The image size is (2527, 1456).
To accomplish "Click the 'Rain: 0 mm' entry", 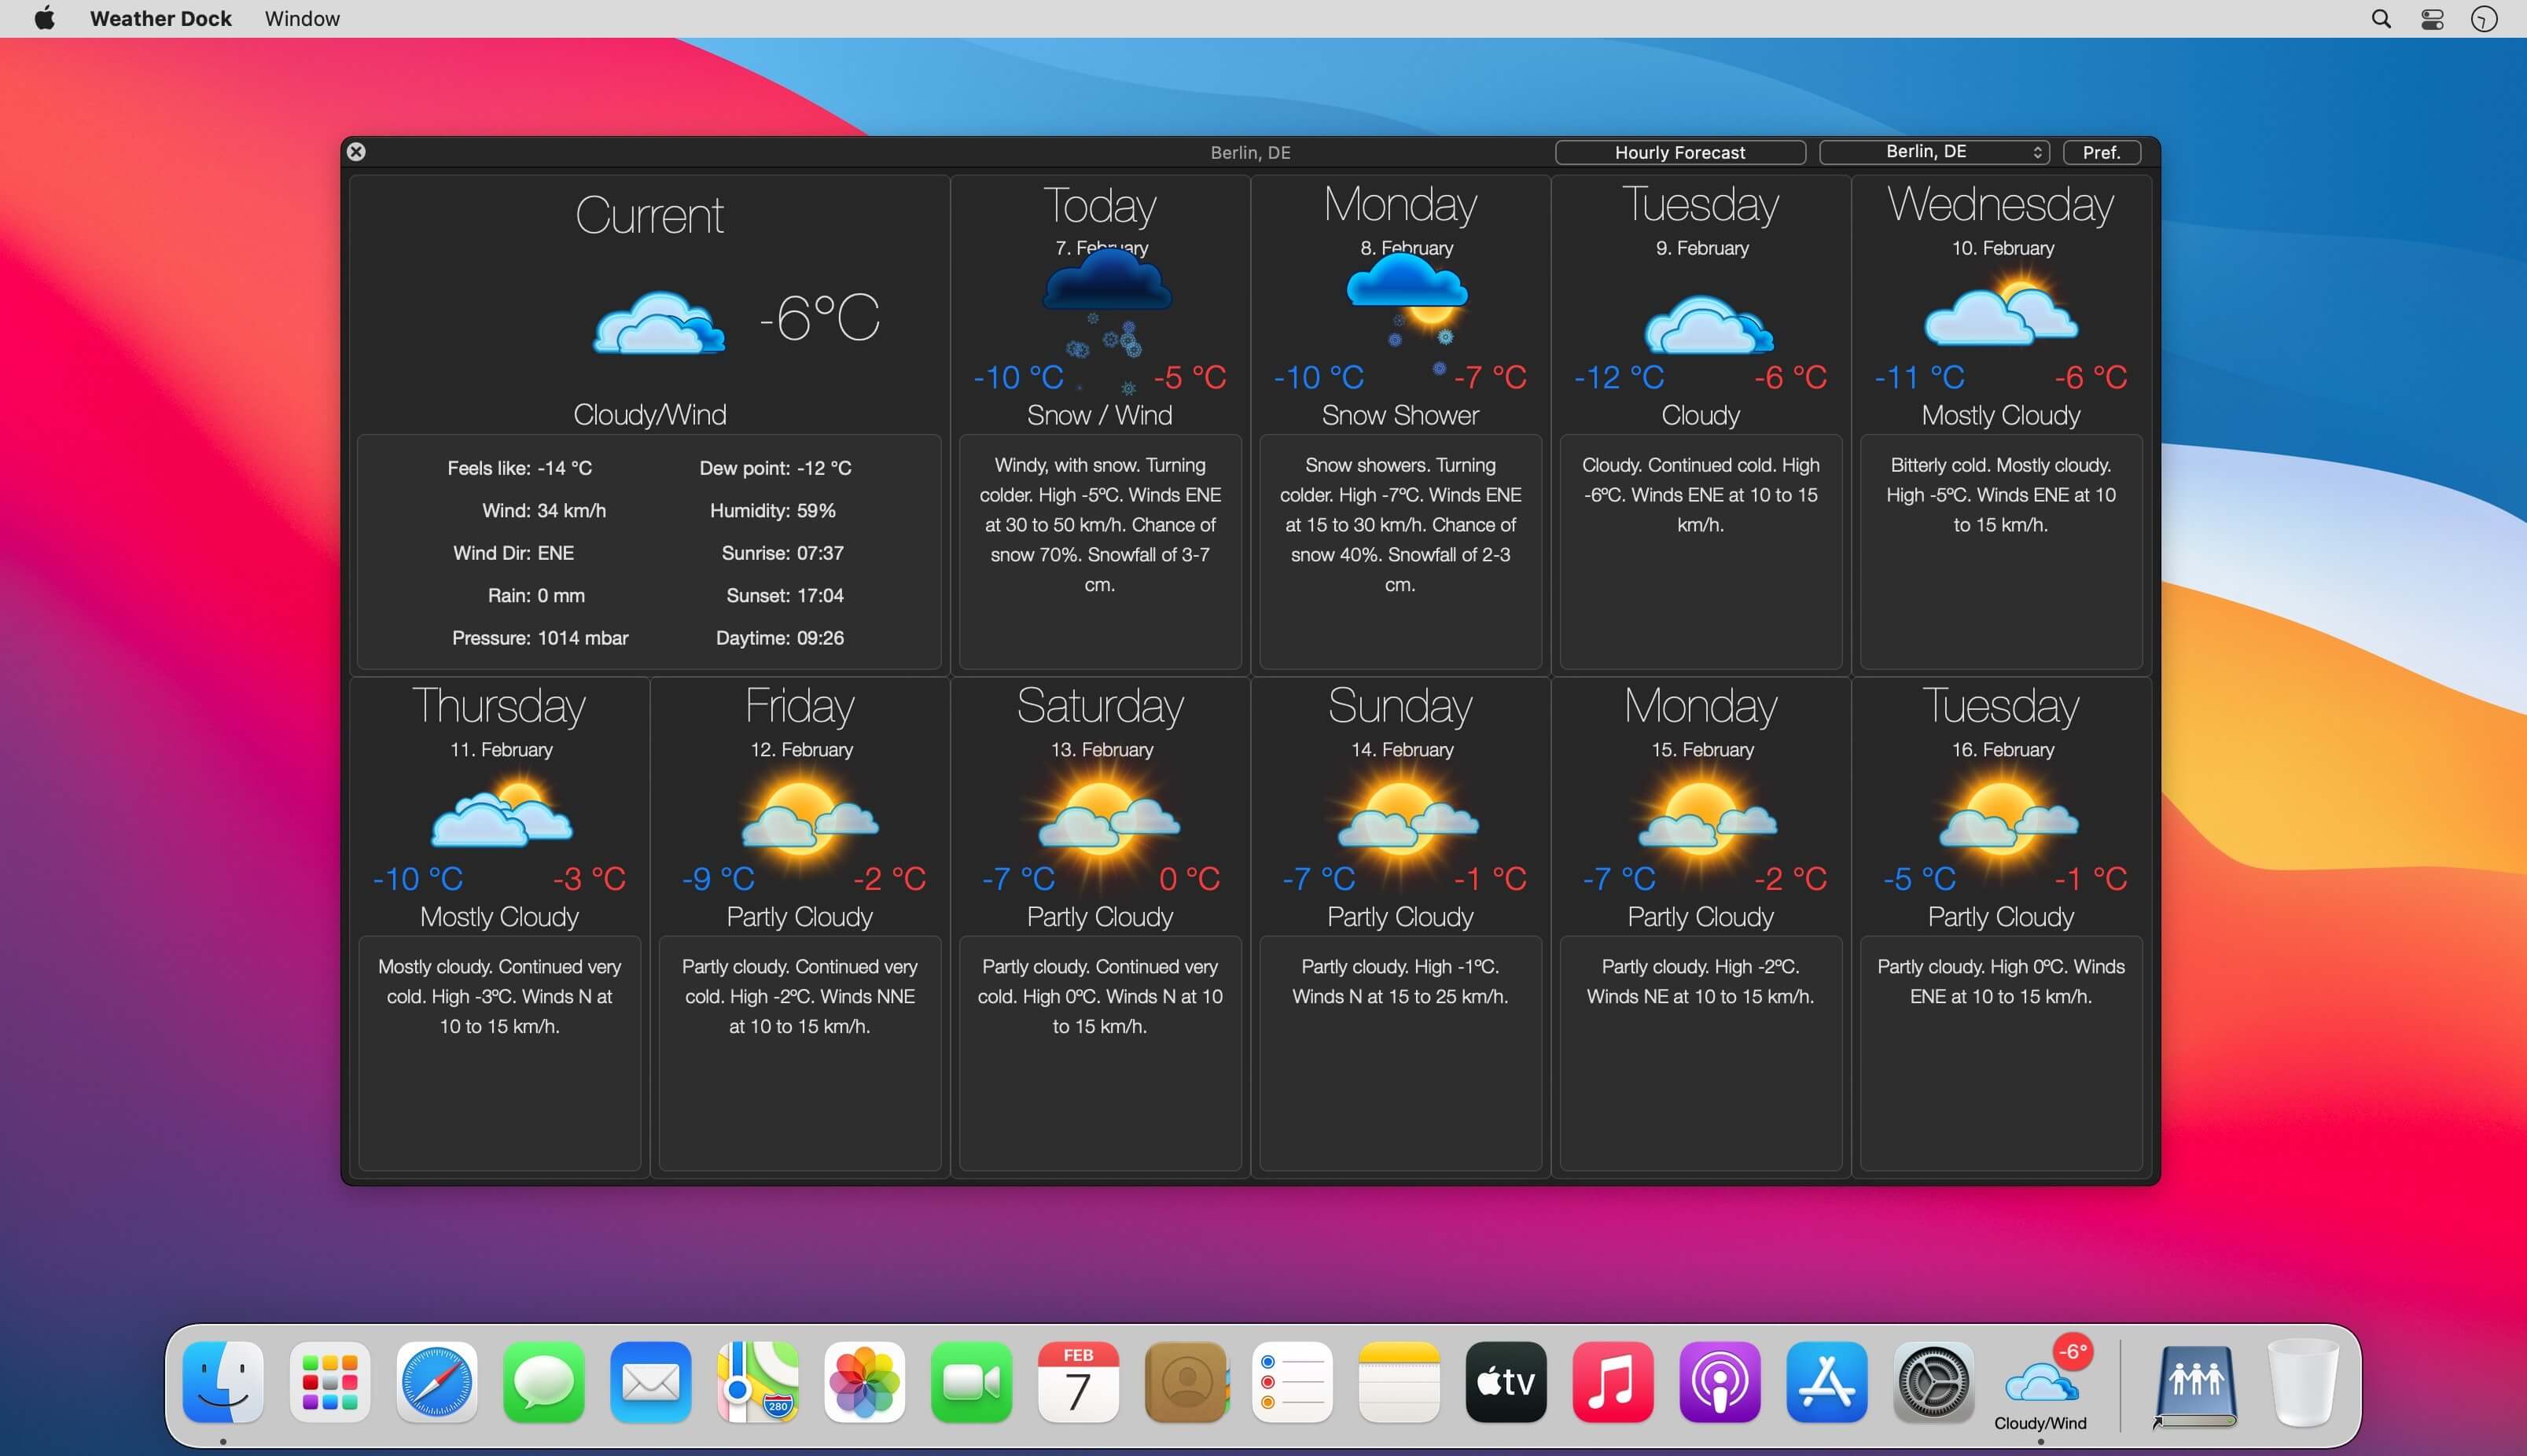I will pyautogui.click(x=536, y=595).
